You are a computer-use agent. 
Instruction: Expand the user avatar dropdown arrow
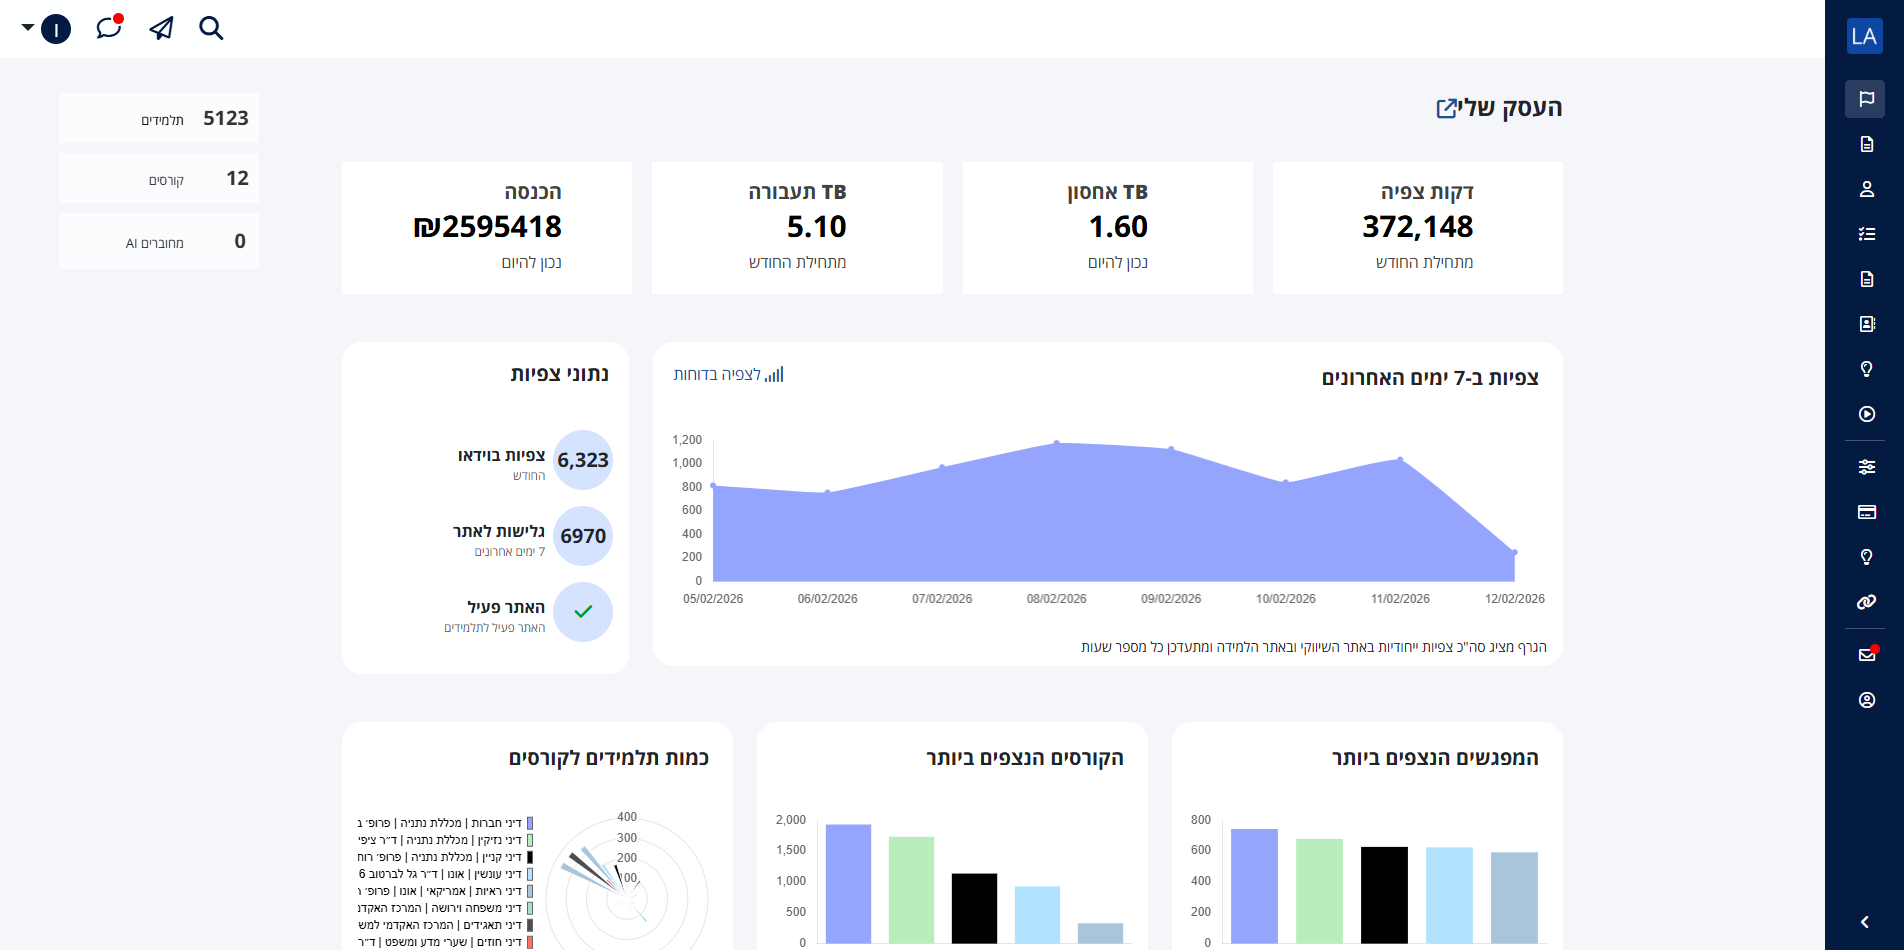coord(28,28)
